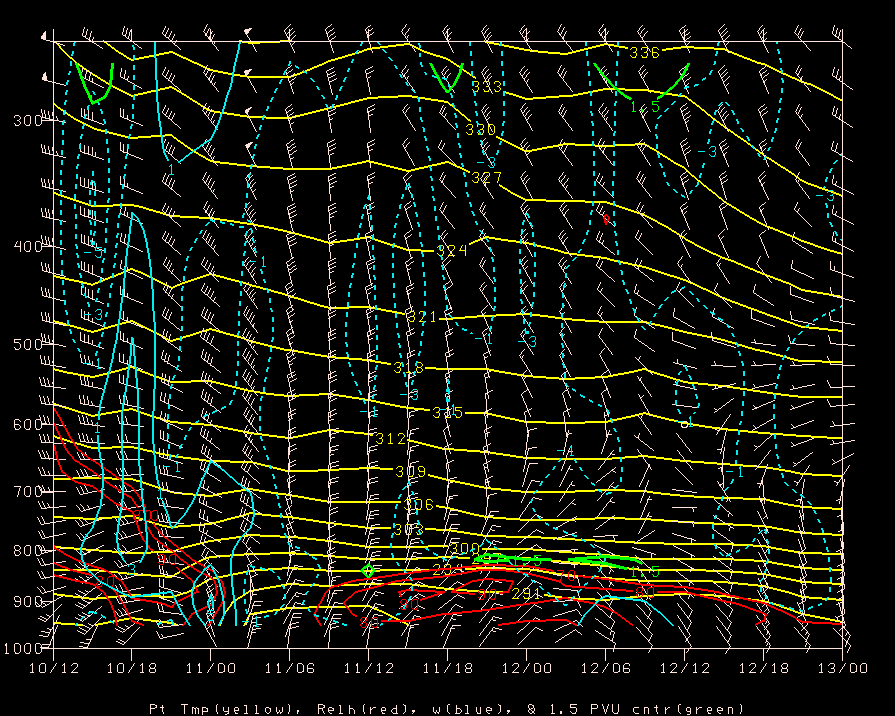Viewport: 895px width, 716px height.
Task: Click the 10/18 tick label on time axis
Action: 131,667
